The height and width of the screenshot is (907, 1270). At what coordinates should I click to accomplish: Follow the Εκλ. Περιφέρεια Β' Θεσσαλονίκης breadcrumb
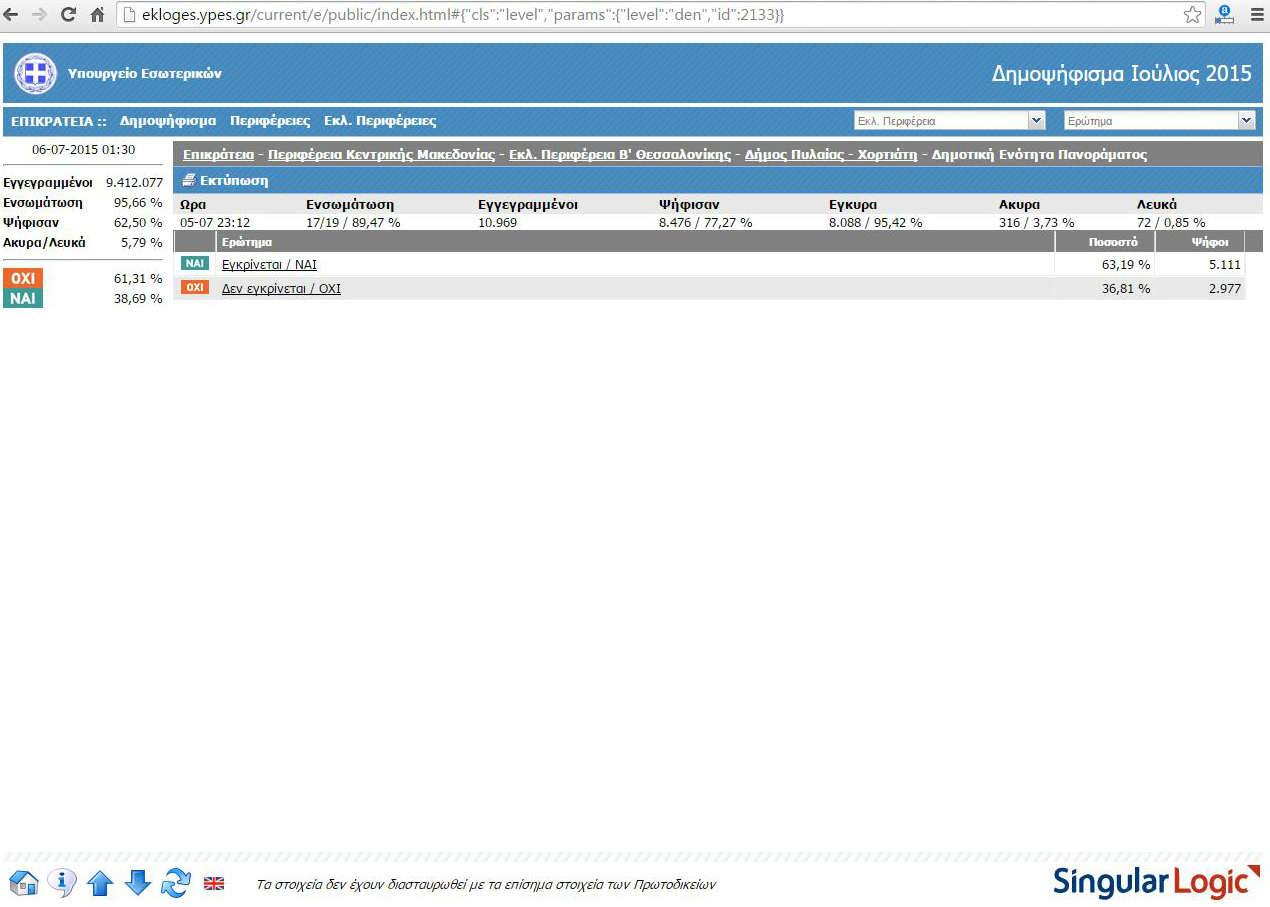point(620,155)
